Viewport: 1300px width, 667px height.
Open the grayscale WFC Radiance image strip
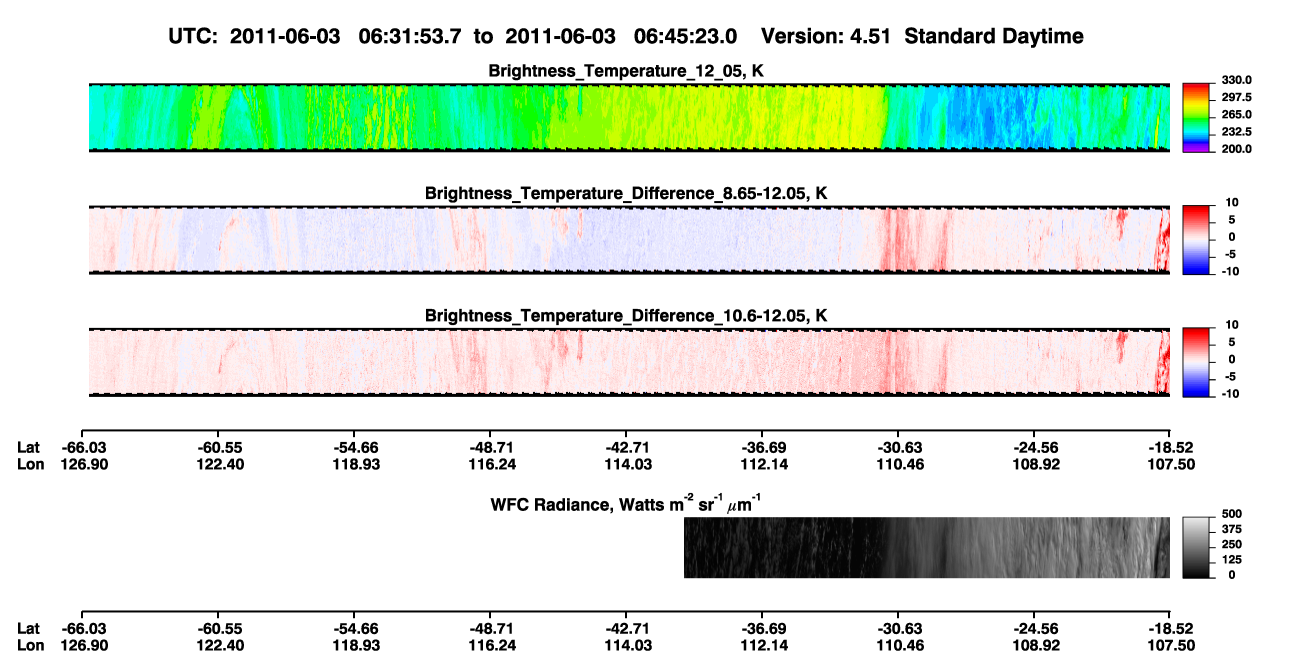click(x=927, y=548)
